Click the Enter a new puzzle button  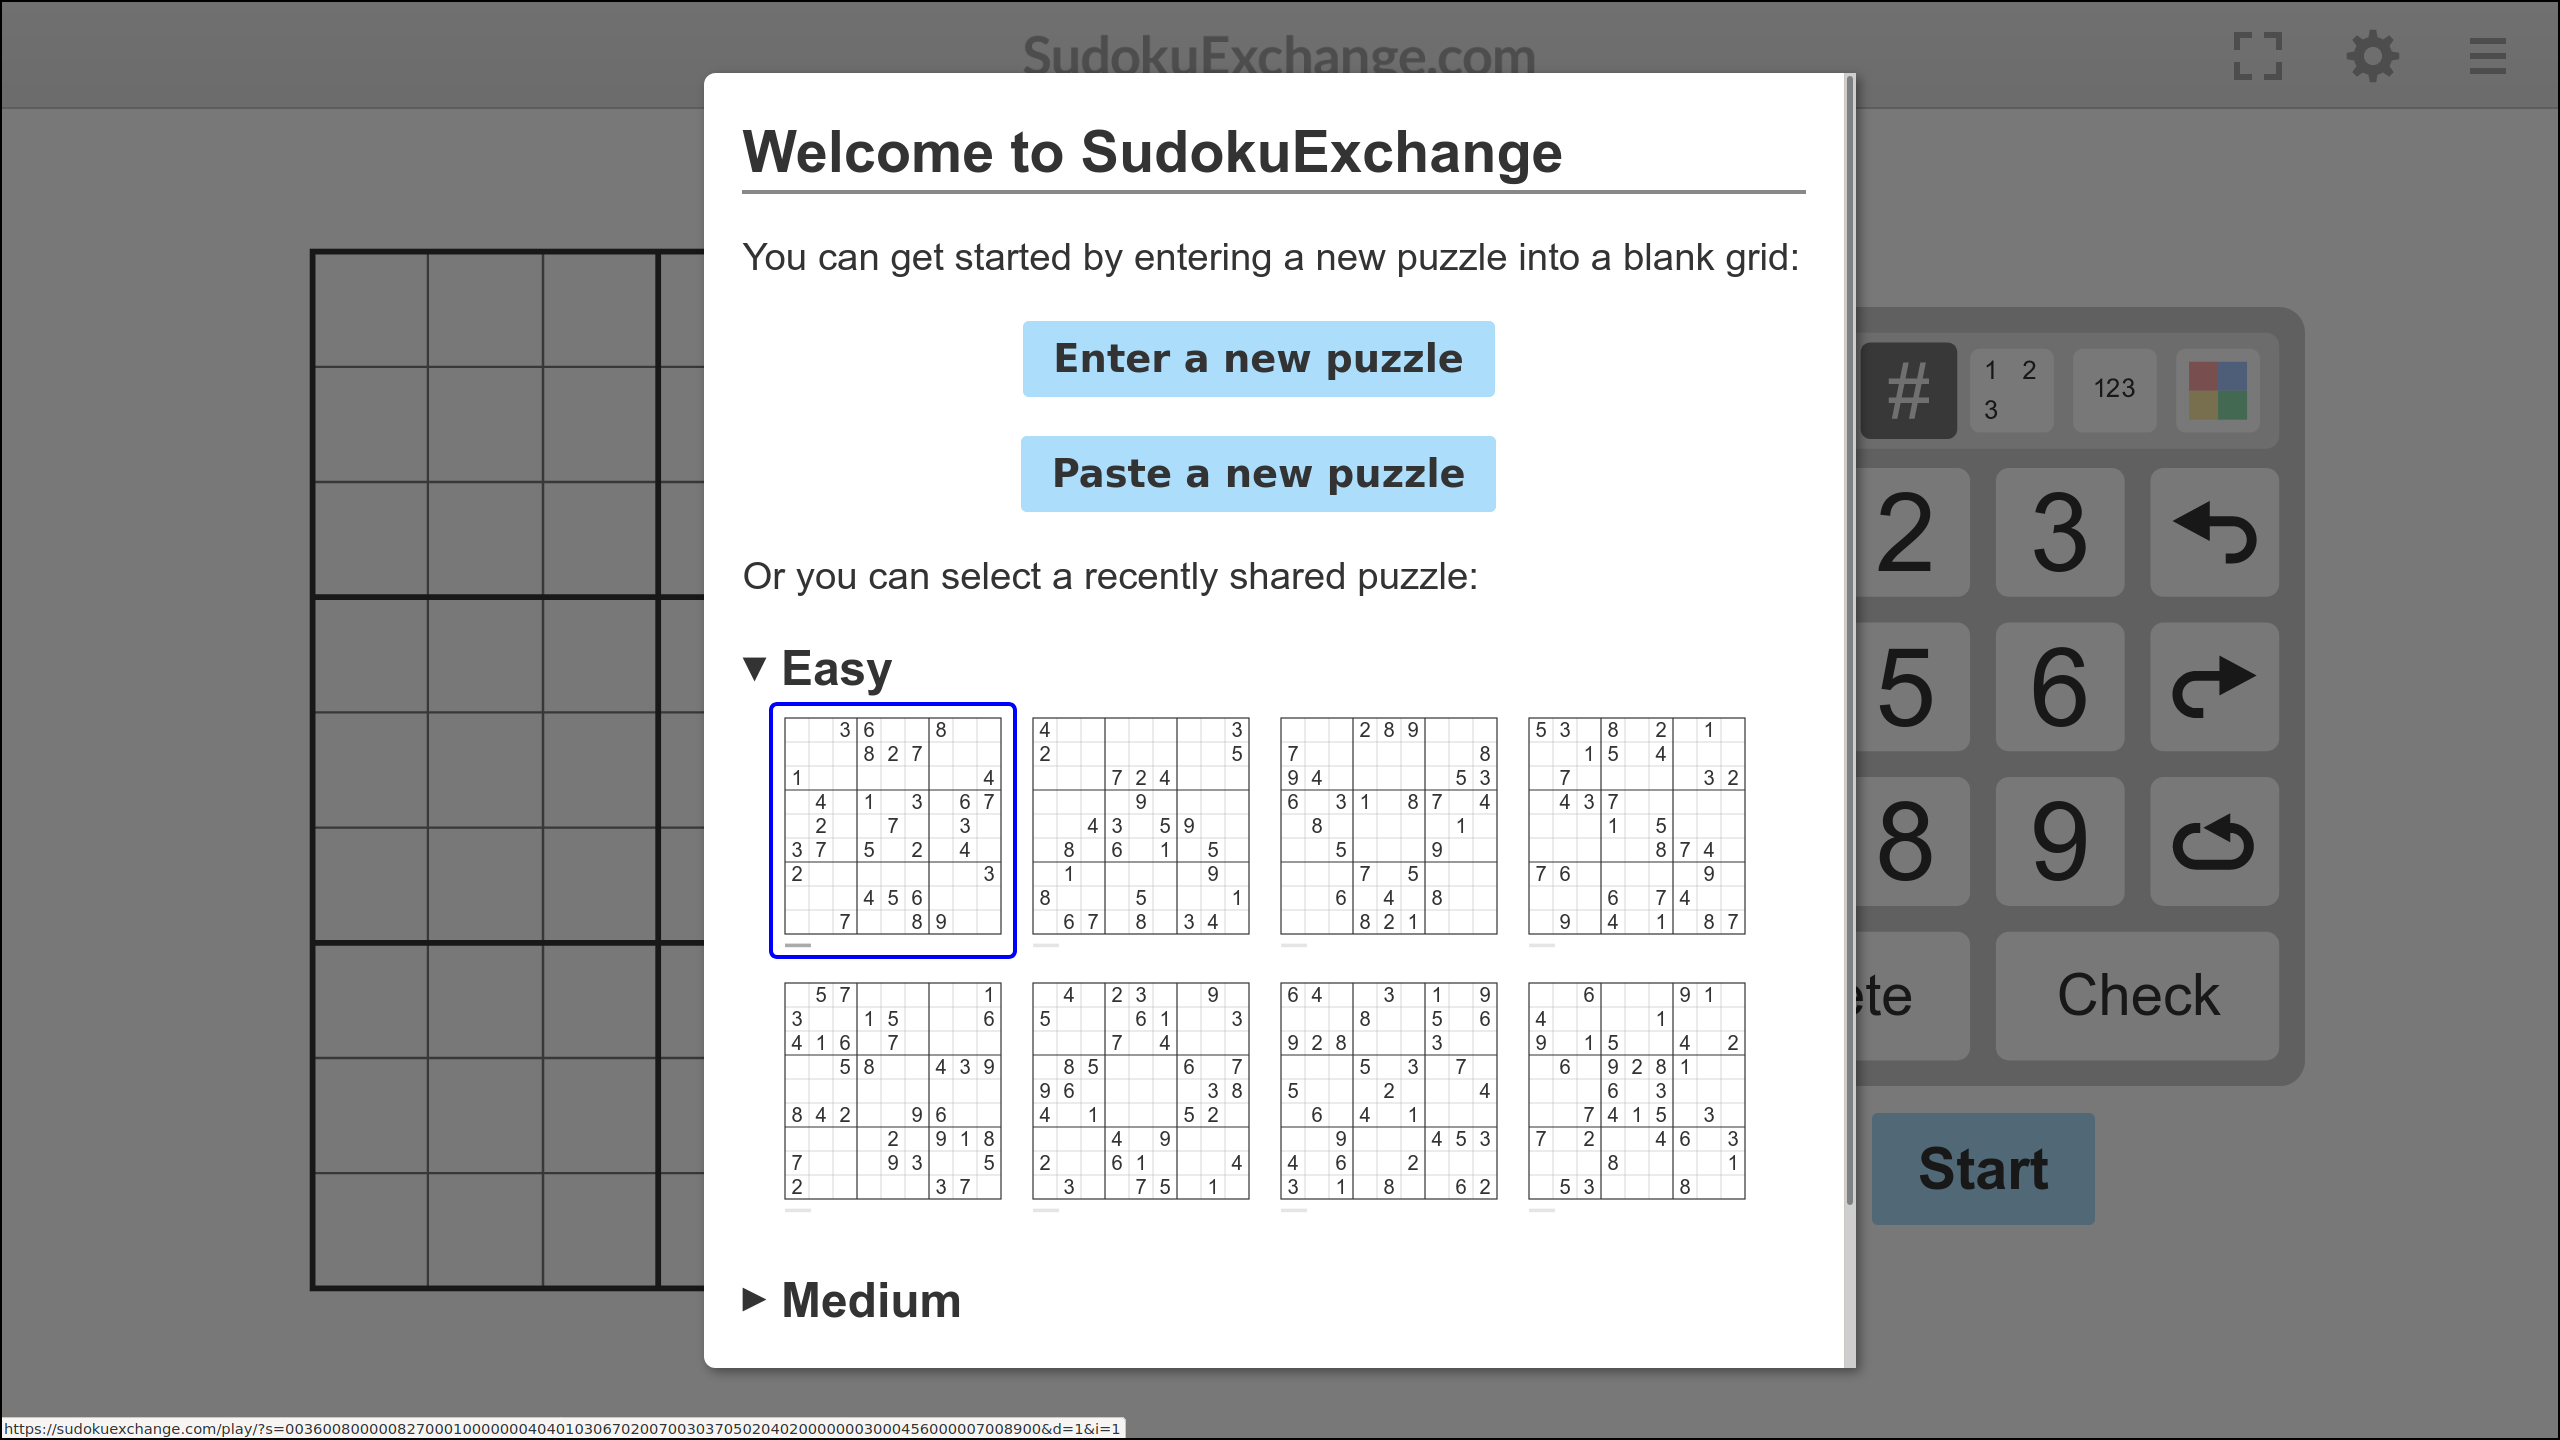click(1257, 358)
